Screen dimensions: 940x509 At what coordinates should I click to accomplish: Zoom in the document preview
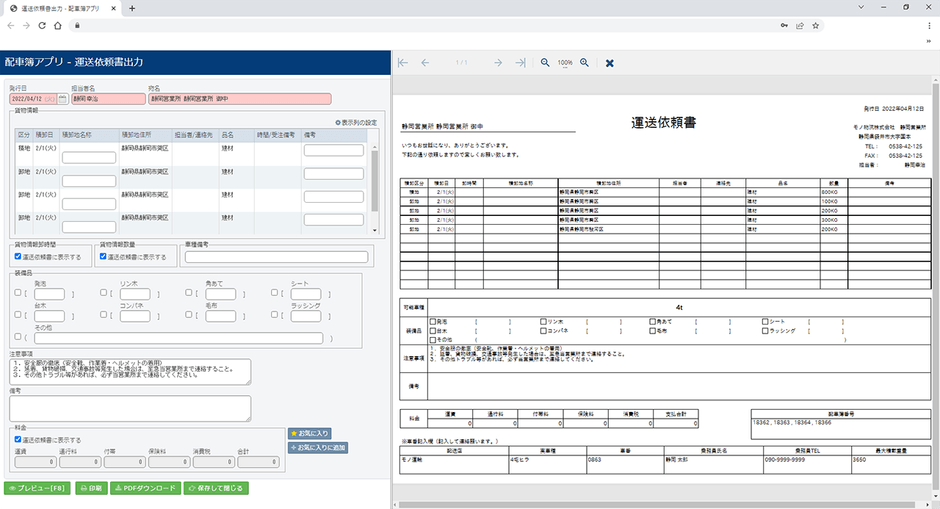pyautogui.click(x=585, y=62)
